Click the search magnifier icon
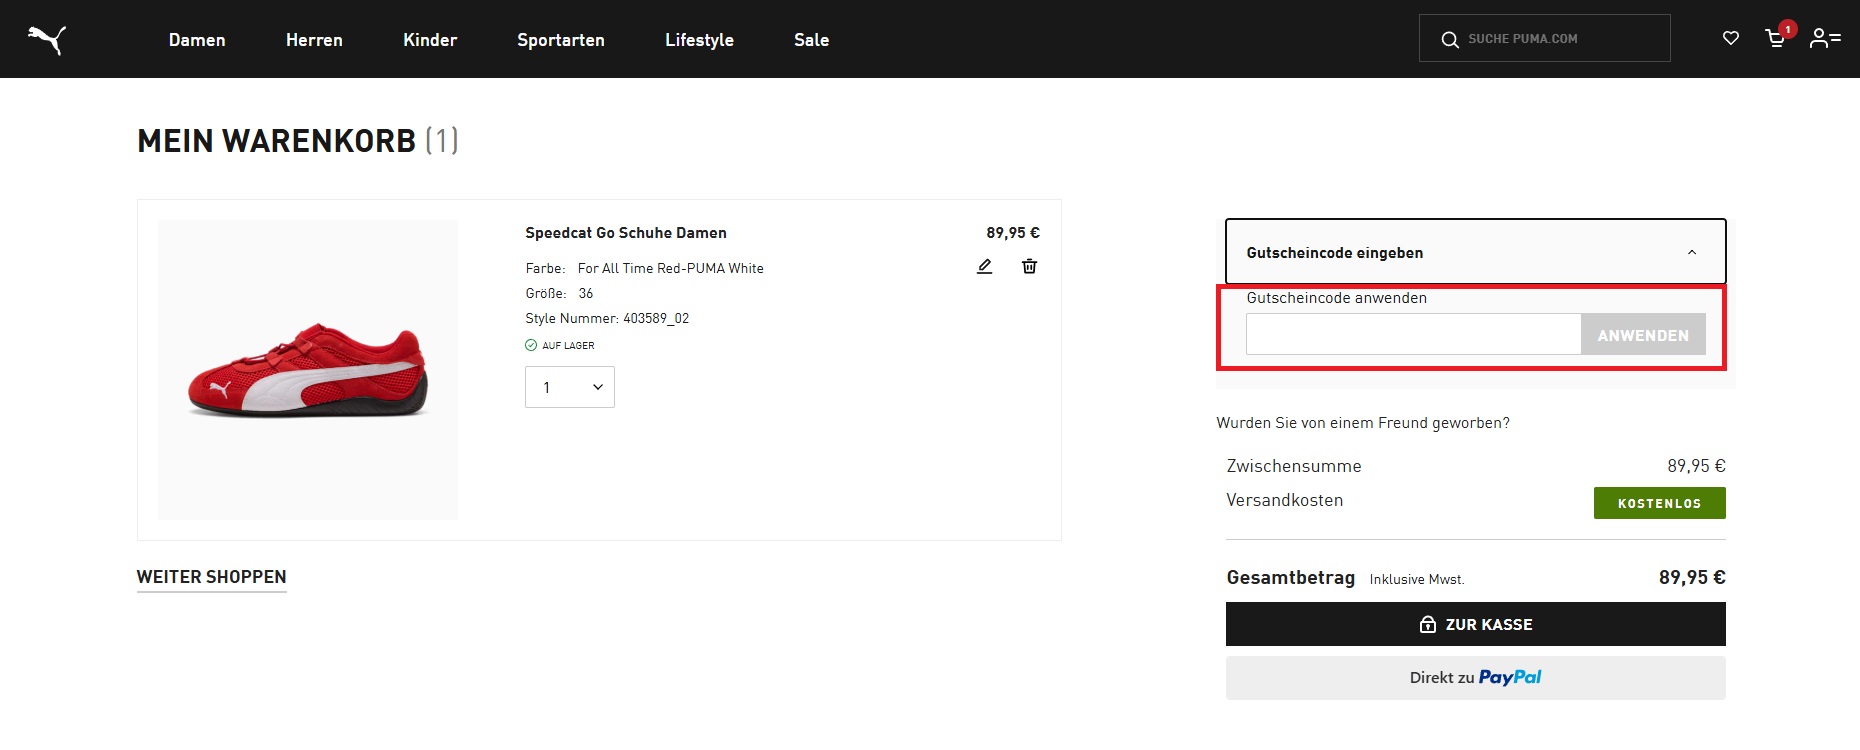The height and width of the screenshot is (750, 1860). 1449,39
